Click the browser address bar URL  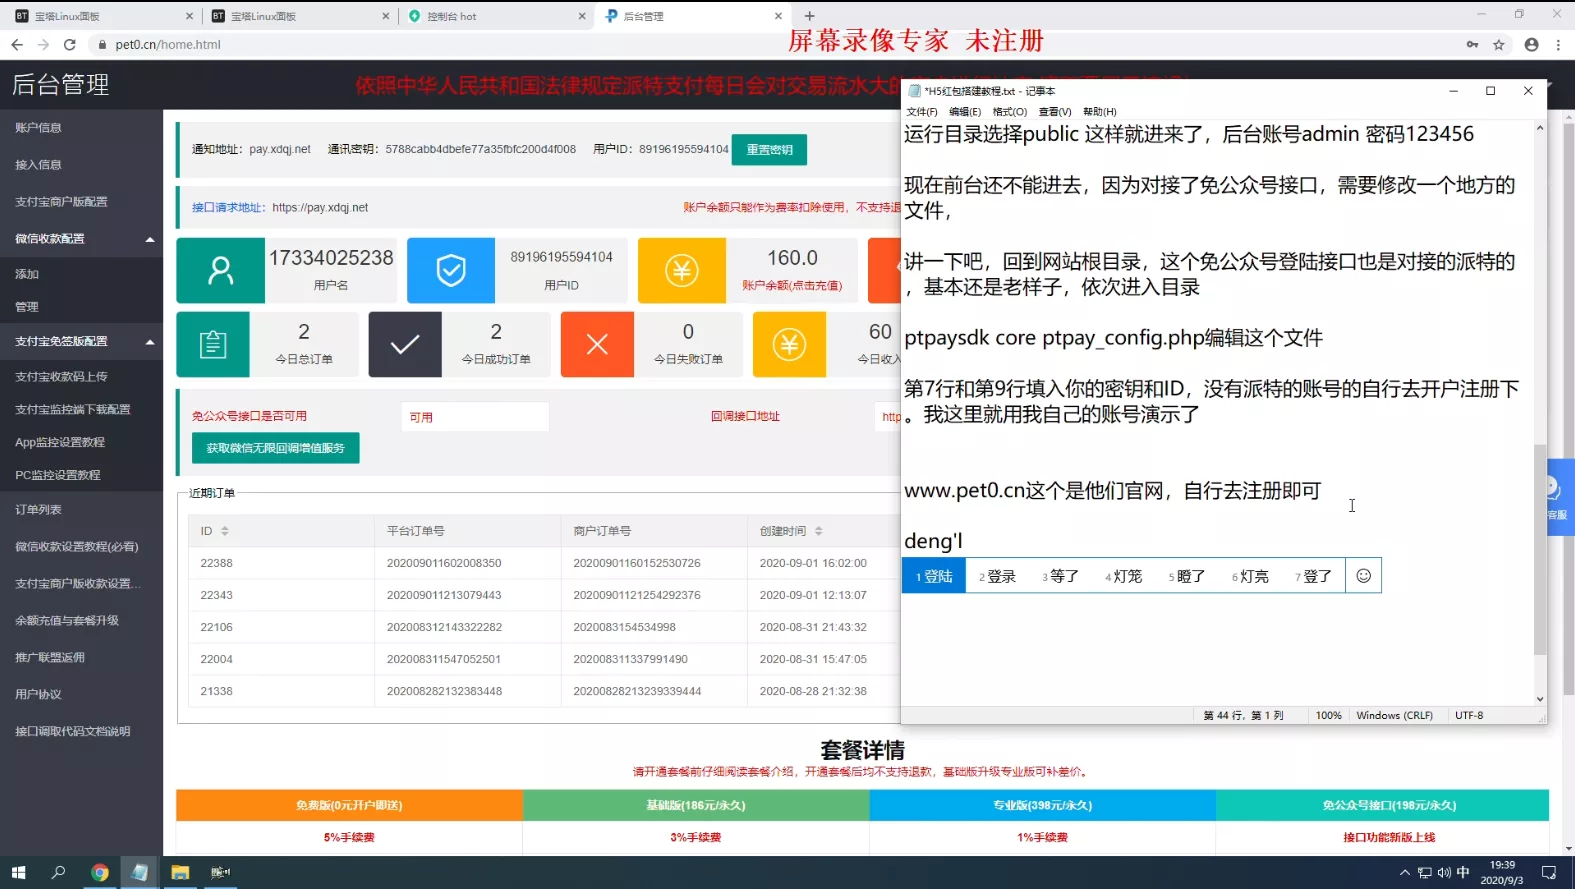point(168,45)
